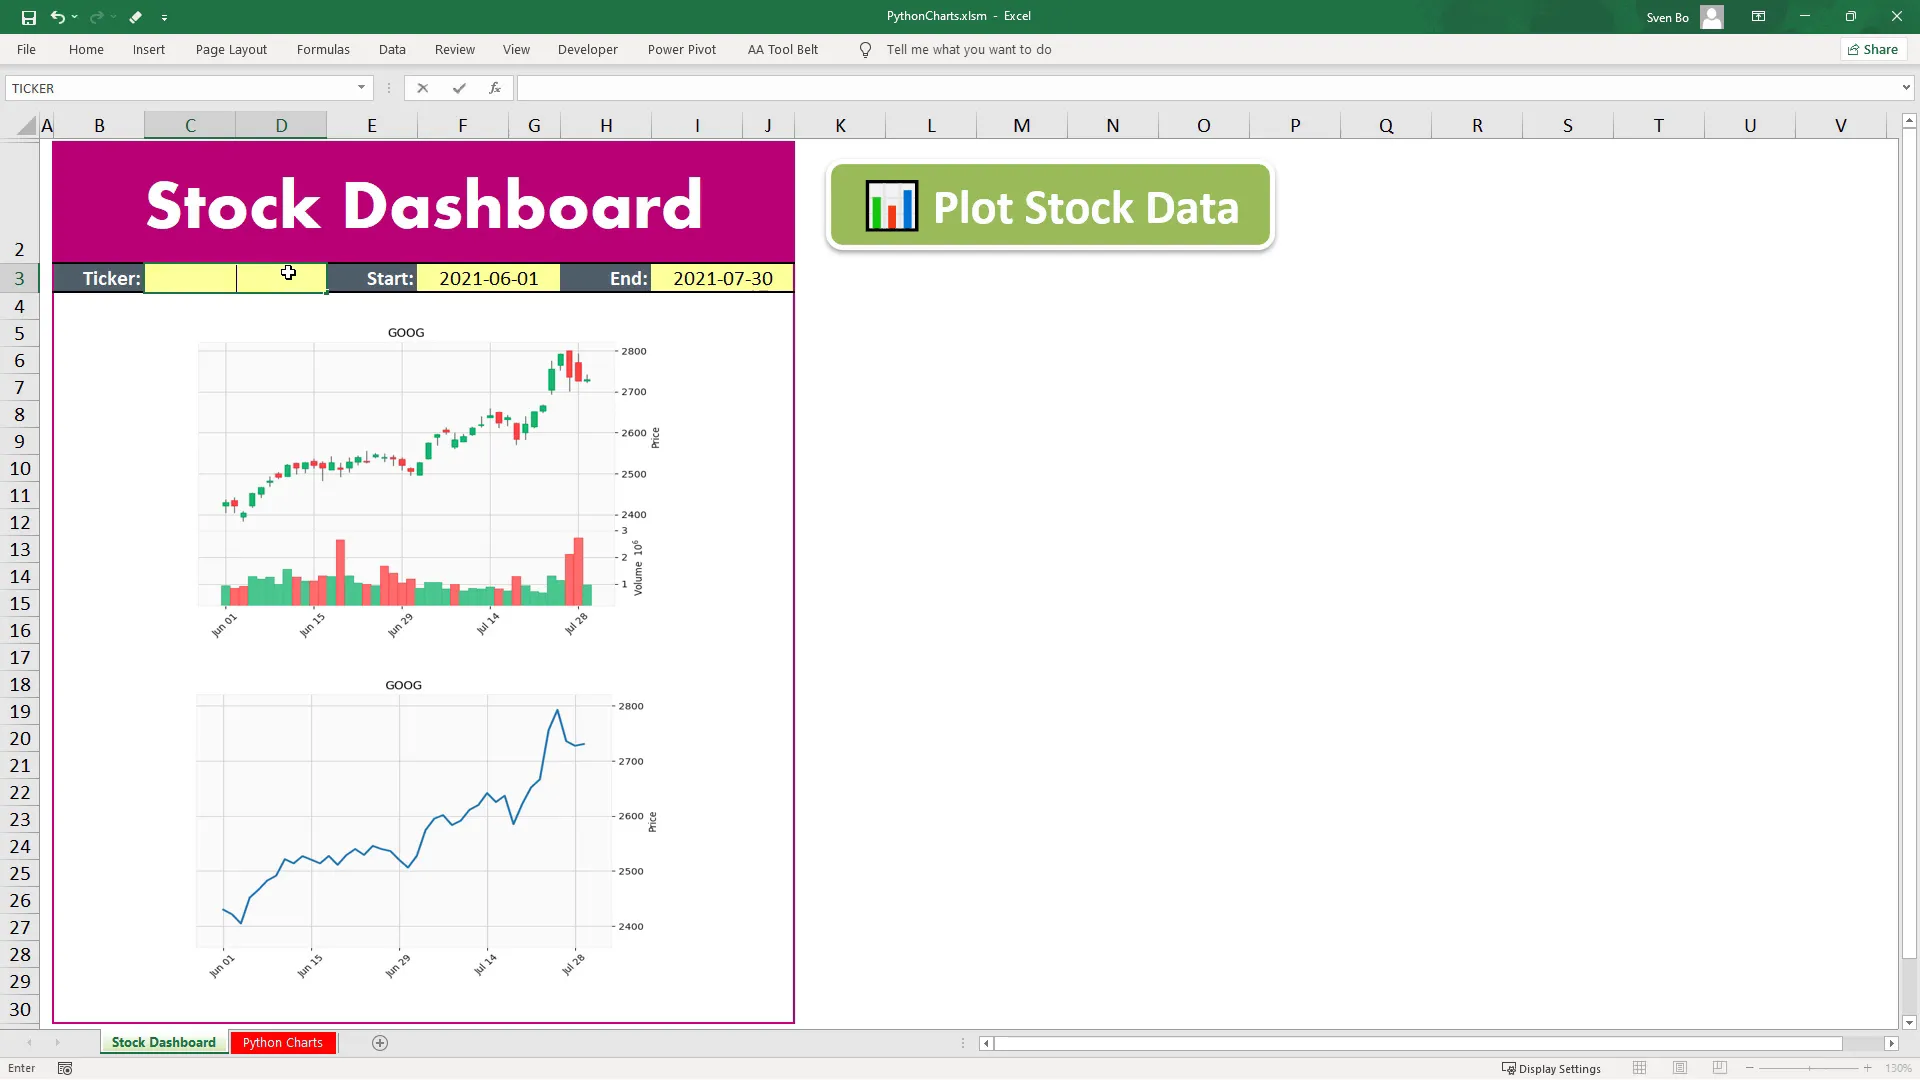Image resolution: width=1920 pixels, height=1080 pixels.
Task: Click the zoom out minus button
Action: point(1750,1068)
